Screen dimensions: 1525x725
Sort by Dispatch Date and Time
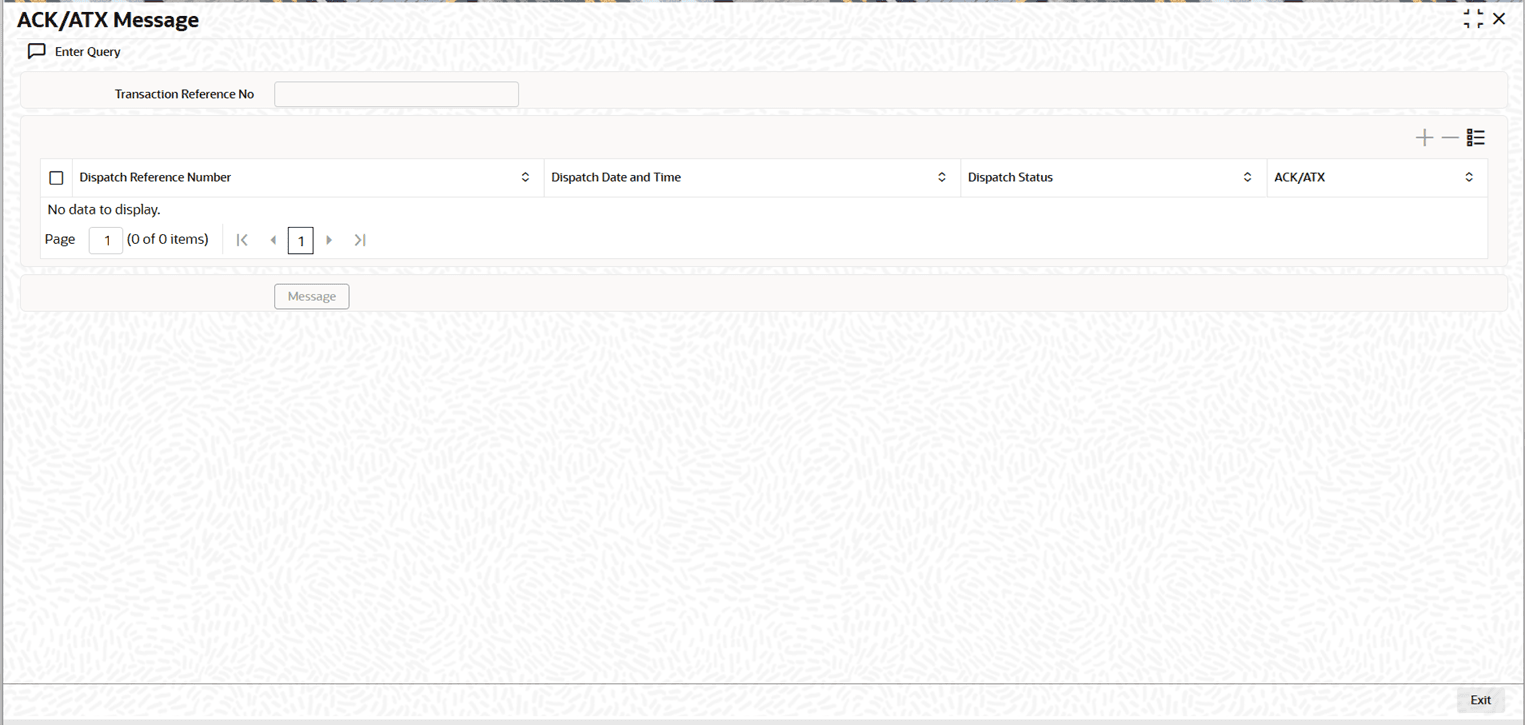coord(941,177)
